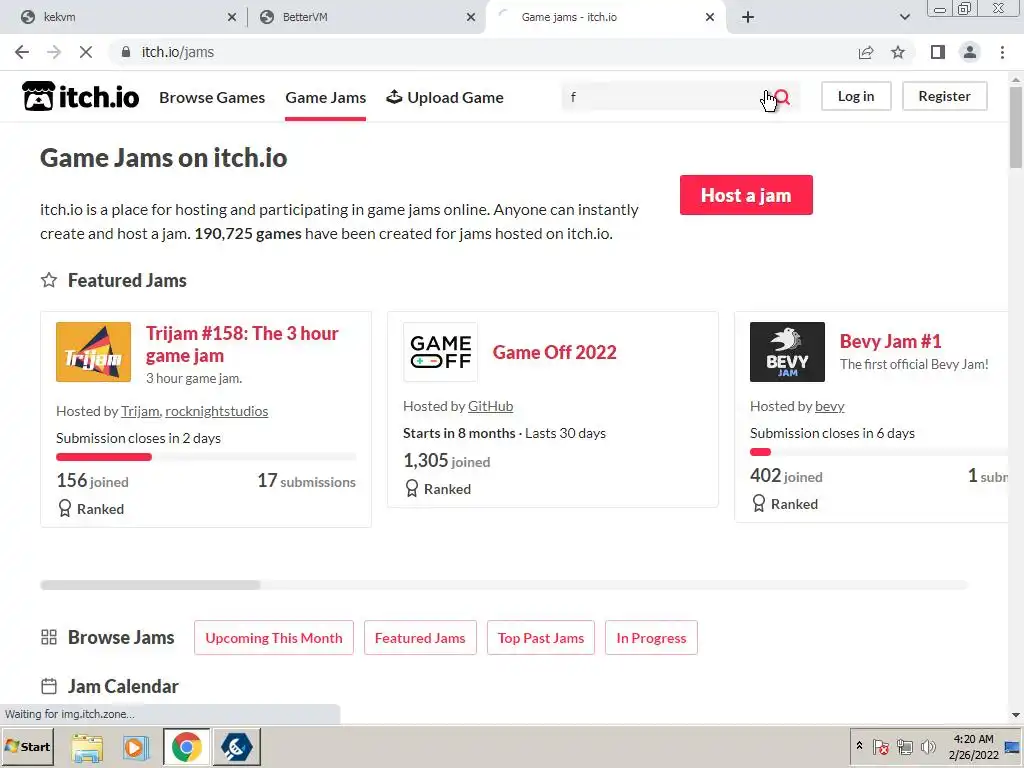The width and height of the screenshot is (1024, 768).
Task: Open the rocknightstudios host link
Action: coord(217,411)
